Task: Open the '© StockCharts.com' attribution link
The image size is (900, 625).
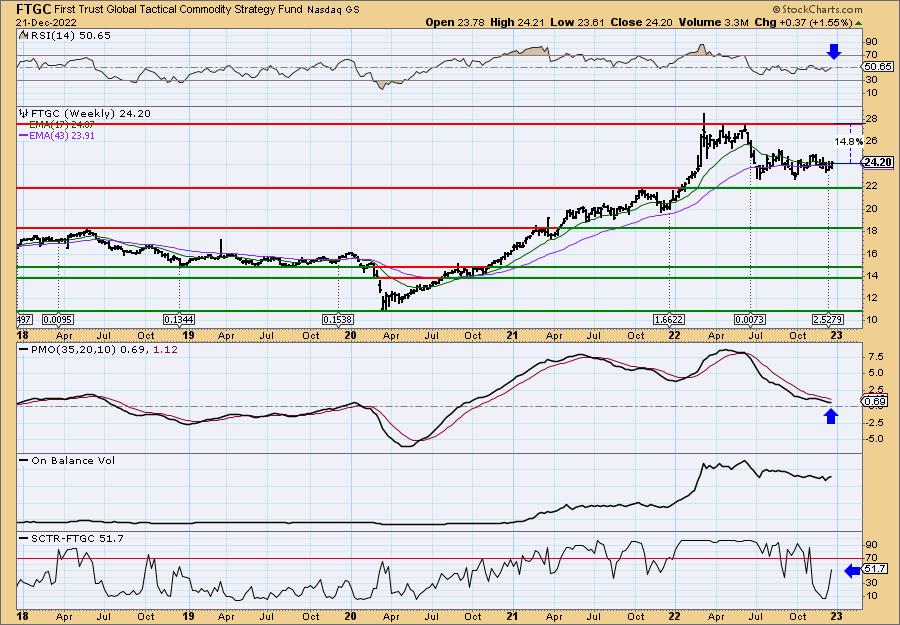Action: 817,9
